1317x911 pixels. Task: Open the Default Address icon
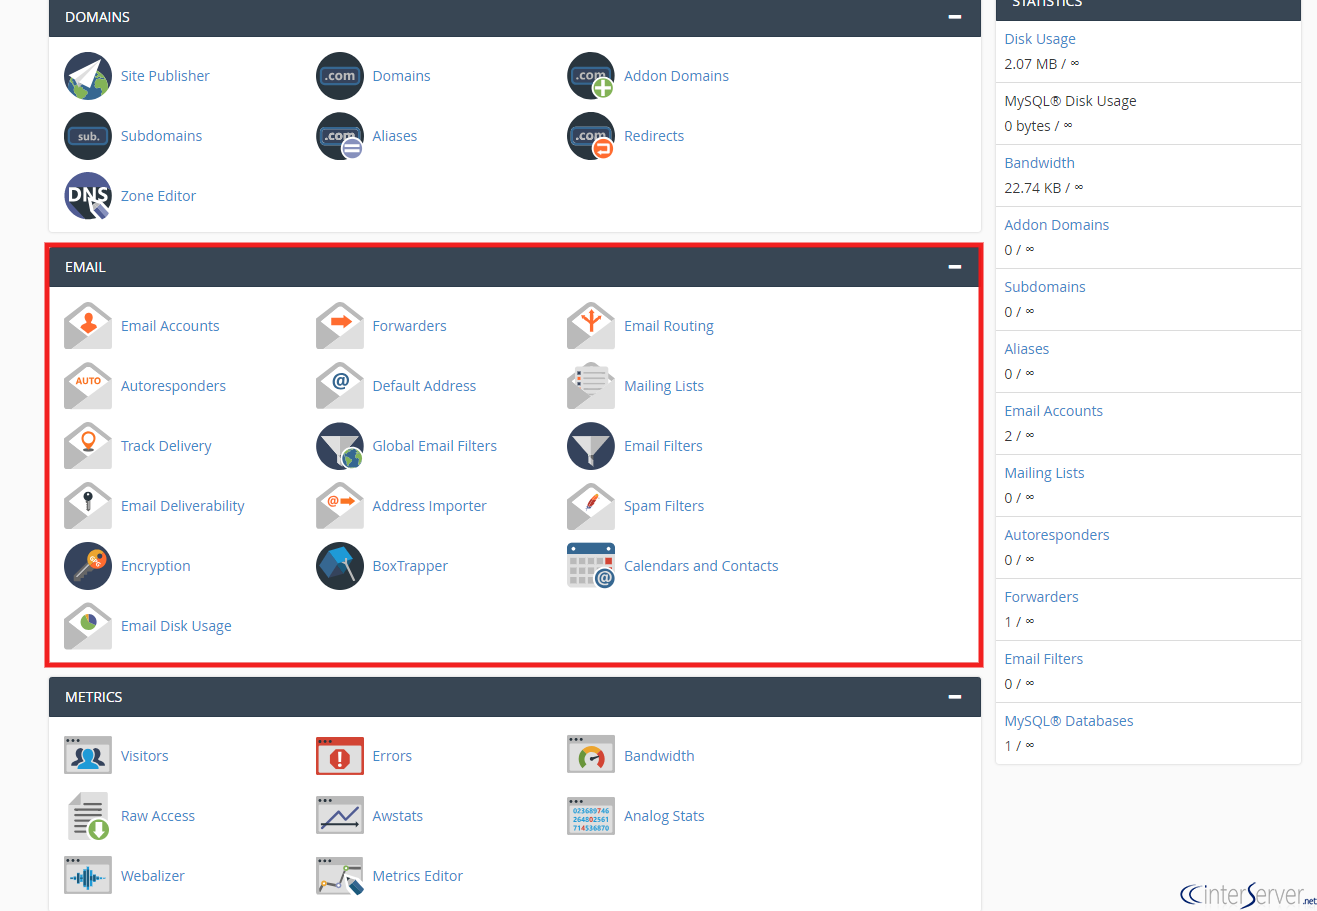pyautogui.click(x=340, y=386)
